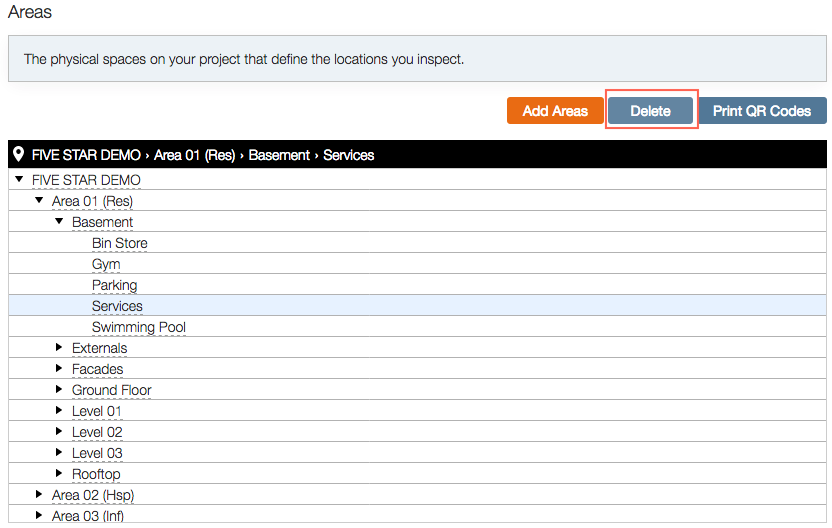The height and width of the screenshot is (528, 832).
Task: Expand the Ground Floor node
Action: [x=59, y=389]
